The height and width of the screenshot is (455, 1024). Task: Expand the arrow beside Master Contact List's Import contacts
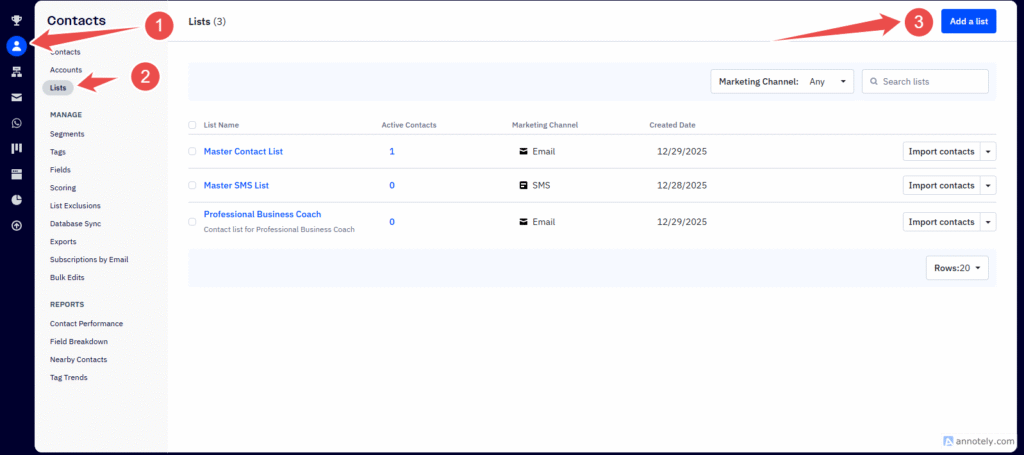(988, 152)
